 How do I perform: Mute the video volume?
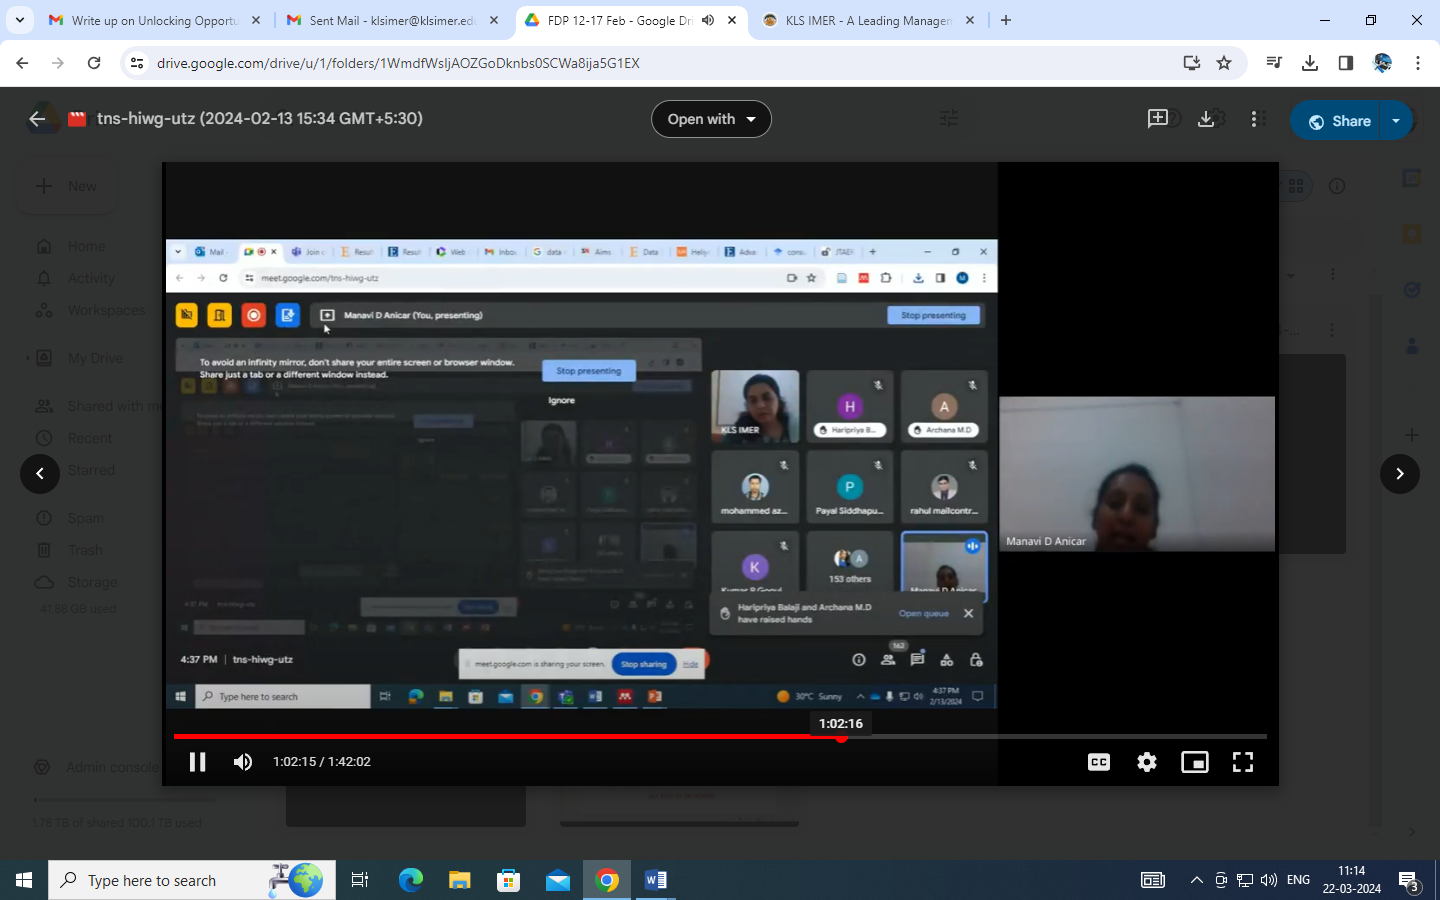[x=243, y=762]
